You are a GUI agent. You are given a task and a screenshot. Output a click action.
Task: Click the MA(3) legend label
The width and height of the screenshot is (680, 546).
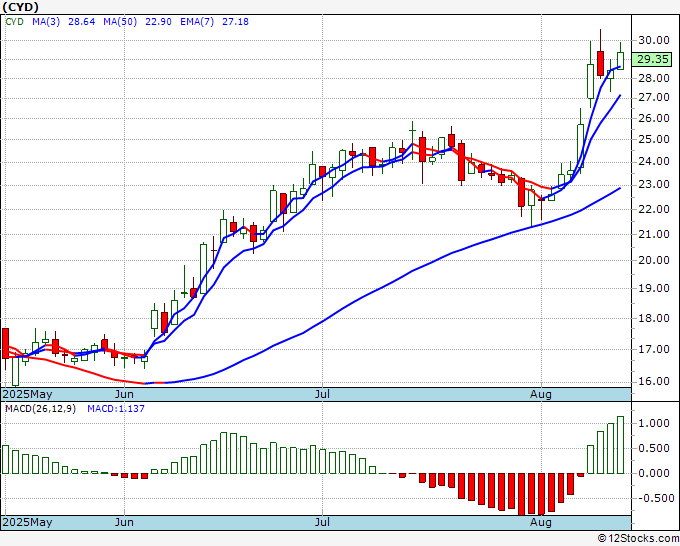tap(46, 22)
